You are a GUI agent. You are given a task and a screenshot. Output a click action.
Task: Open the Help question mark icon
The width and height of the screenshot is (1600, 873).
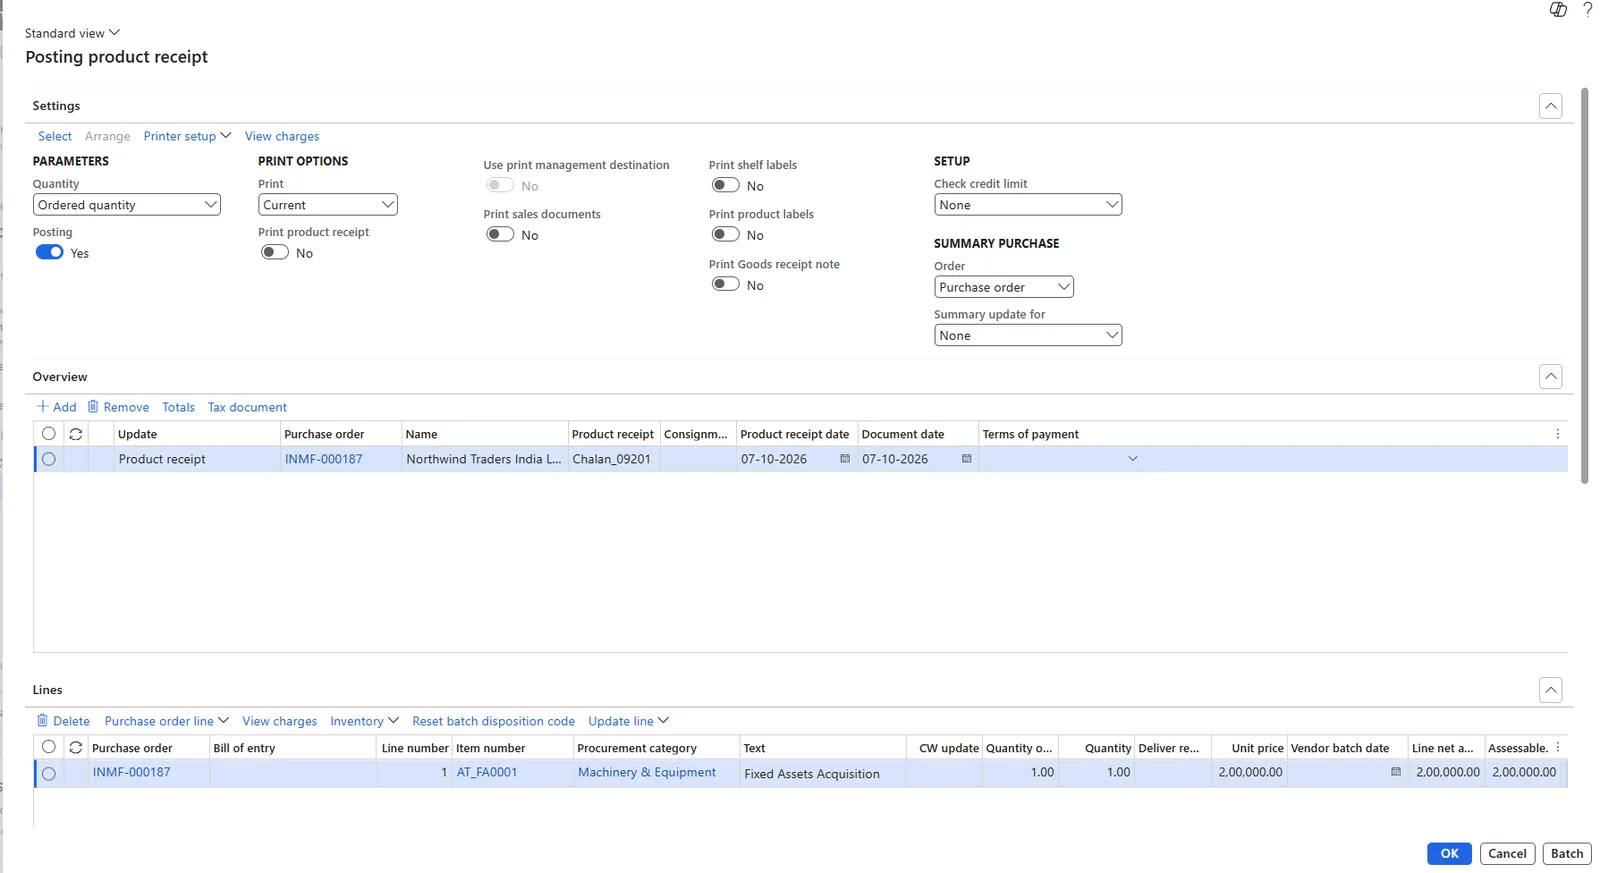tap(1587, 10)
